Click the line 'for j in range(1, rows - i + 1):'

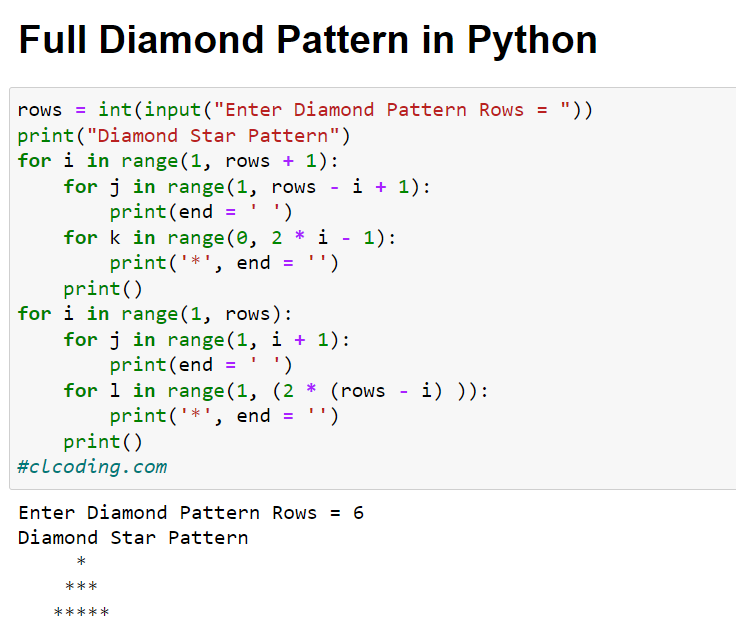coord(247,187)
